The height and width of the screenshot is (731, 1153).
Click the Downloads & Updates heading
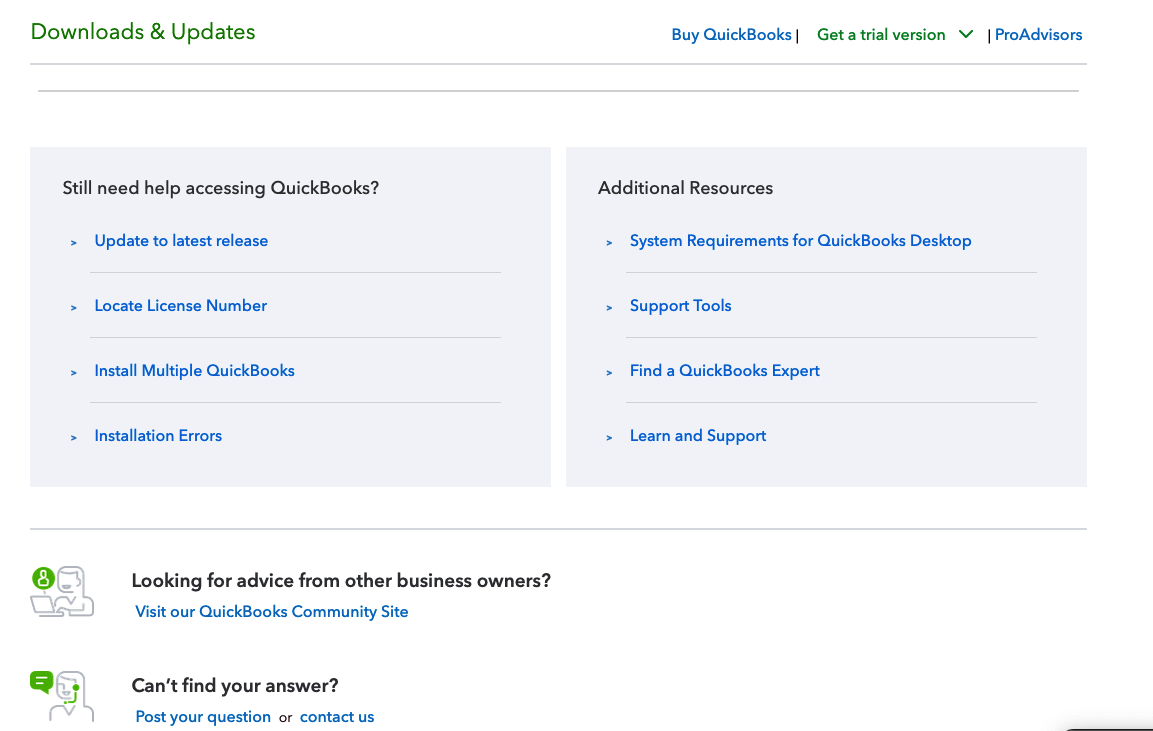[x=143, y=32]
